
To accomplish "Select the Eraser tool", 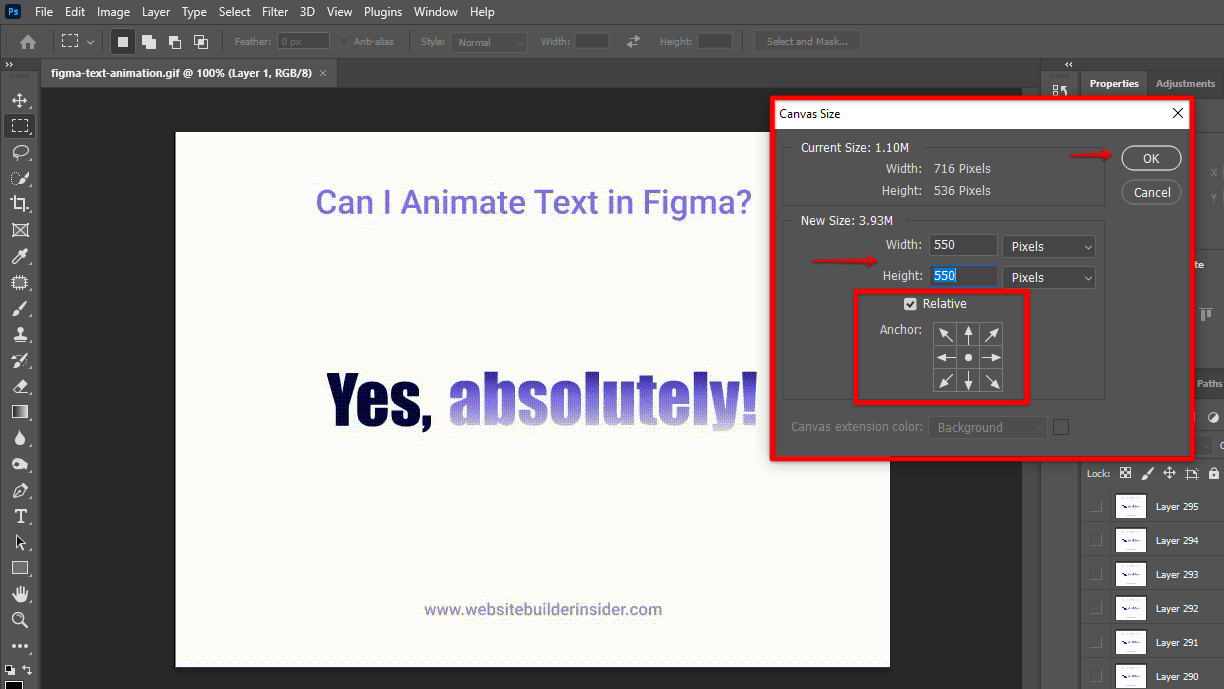I will coord(20,385).
